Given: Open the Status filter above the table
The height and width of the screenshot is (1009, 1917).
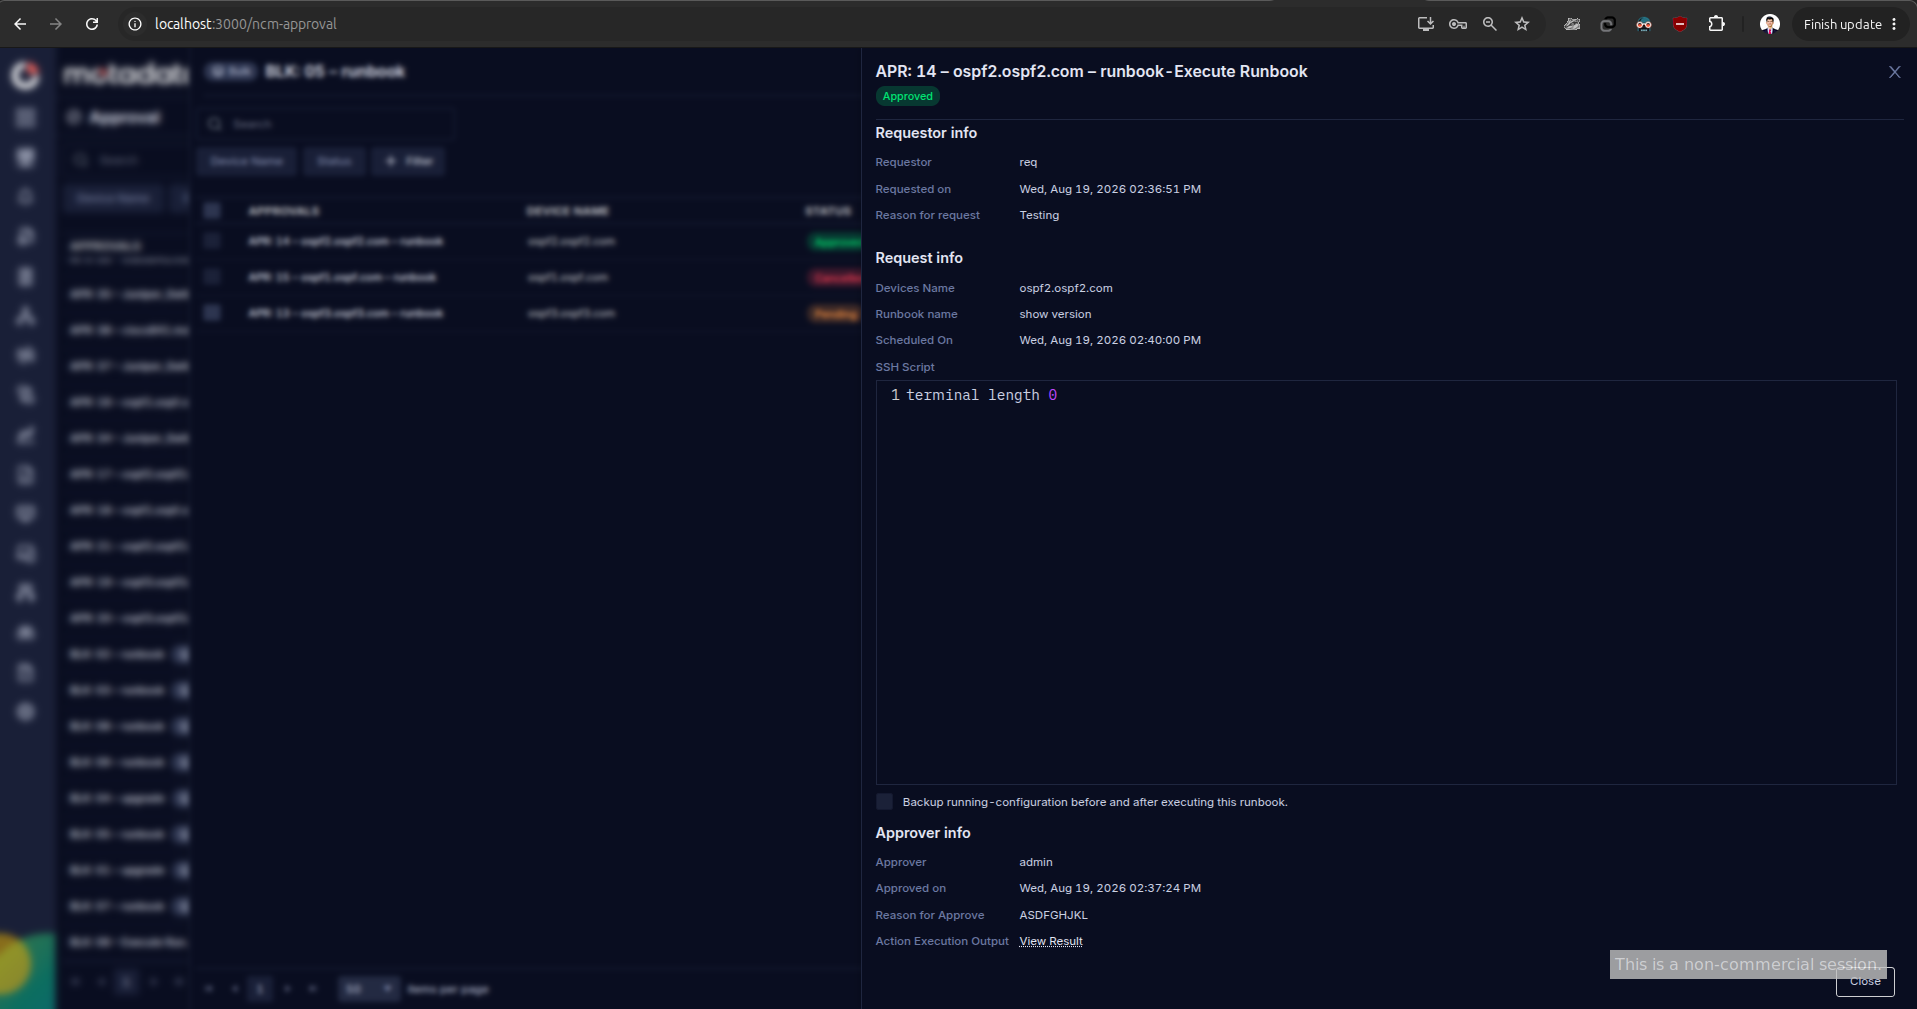Looking at the screenshot, I should tap(334, 161).
